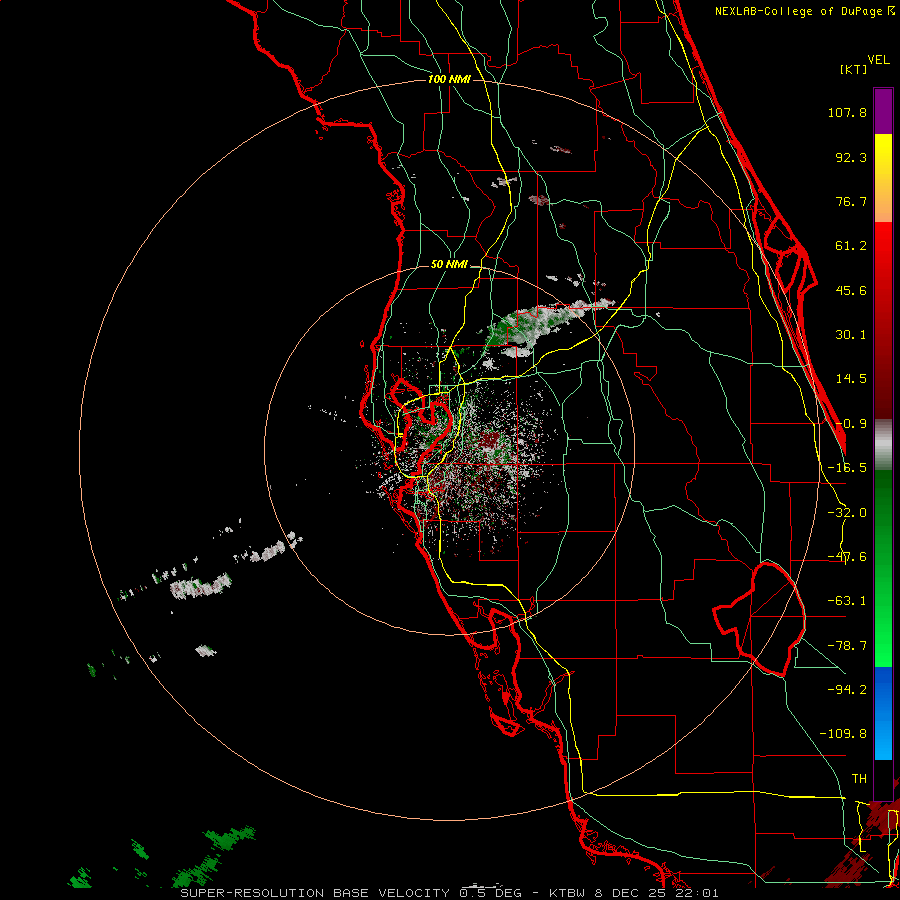This screenshot has height=900, width=900.
Task: Select the -0.9 velocity scale value
Action: coord(851,424)
